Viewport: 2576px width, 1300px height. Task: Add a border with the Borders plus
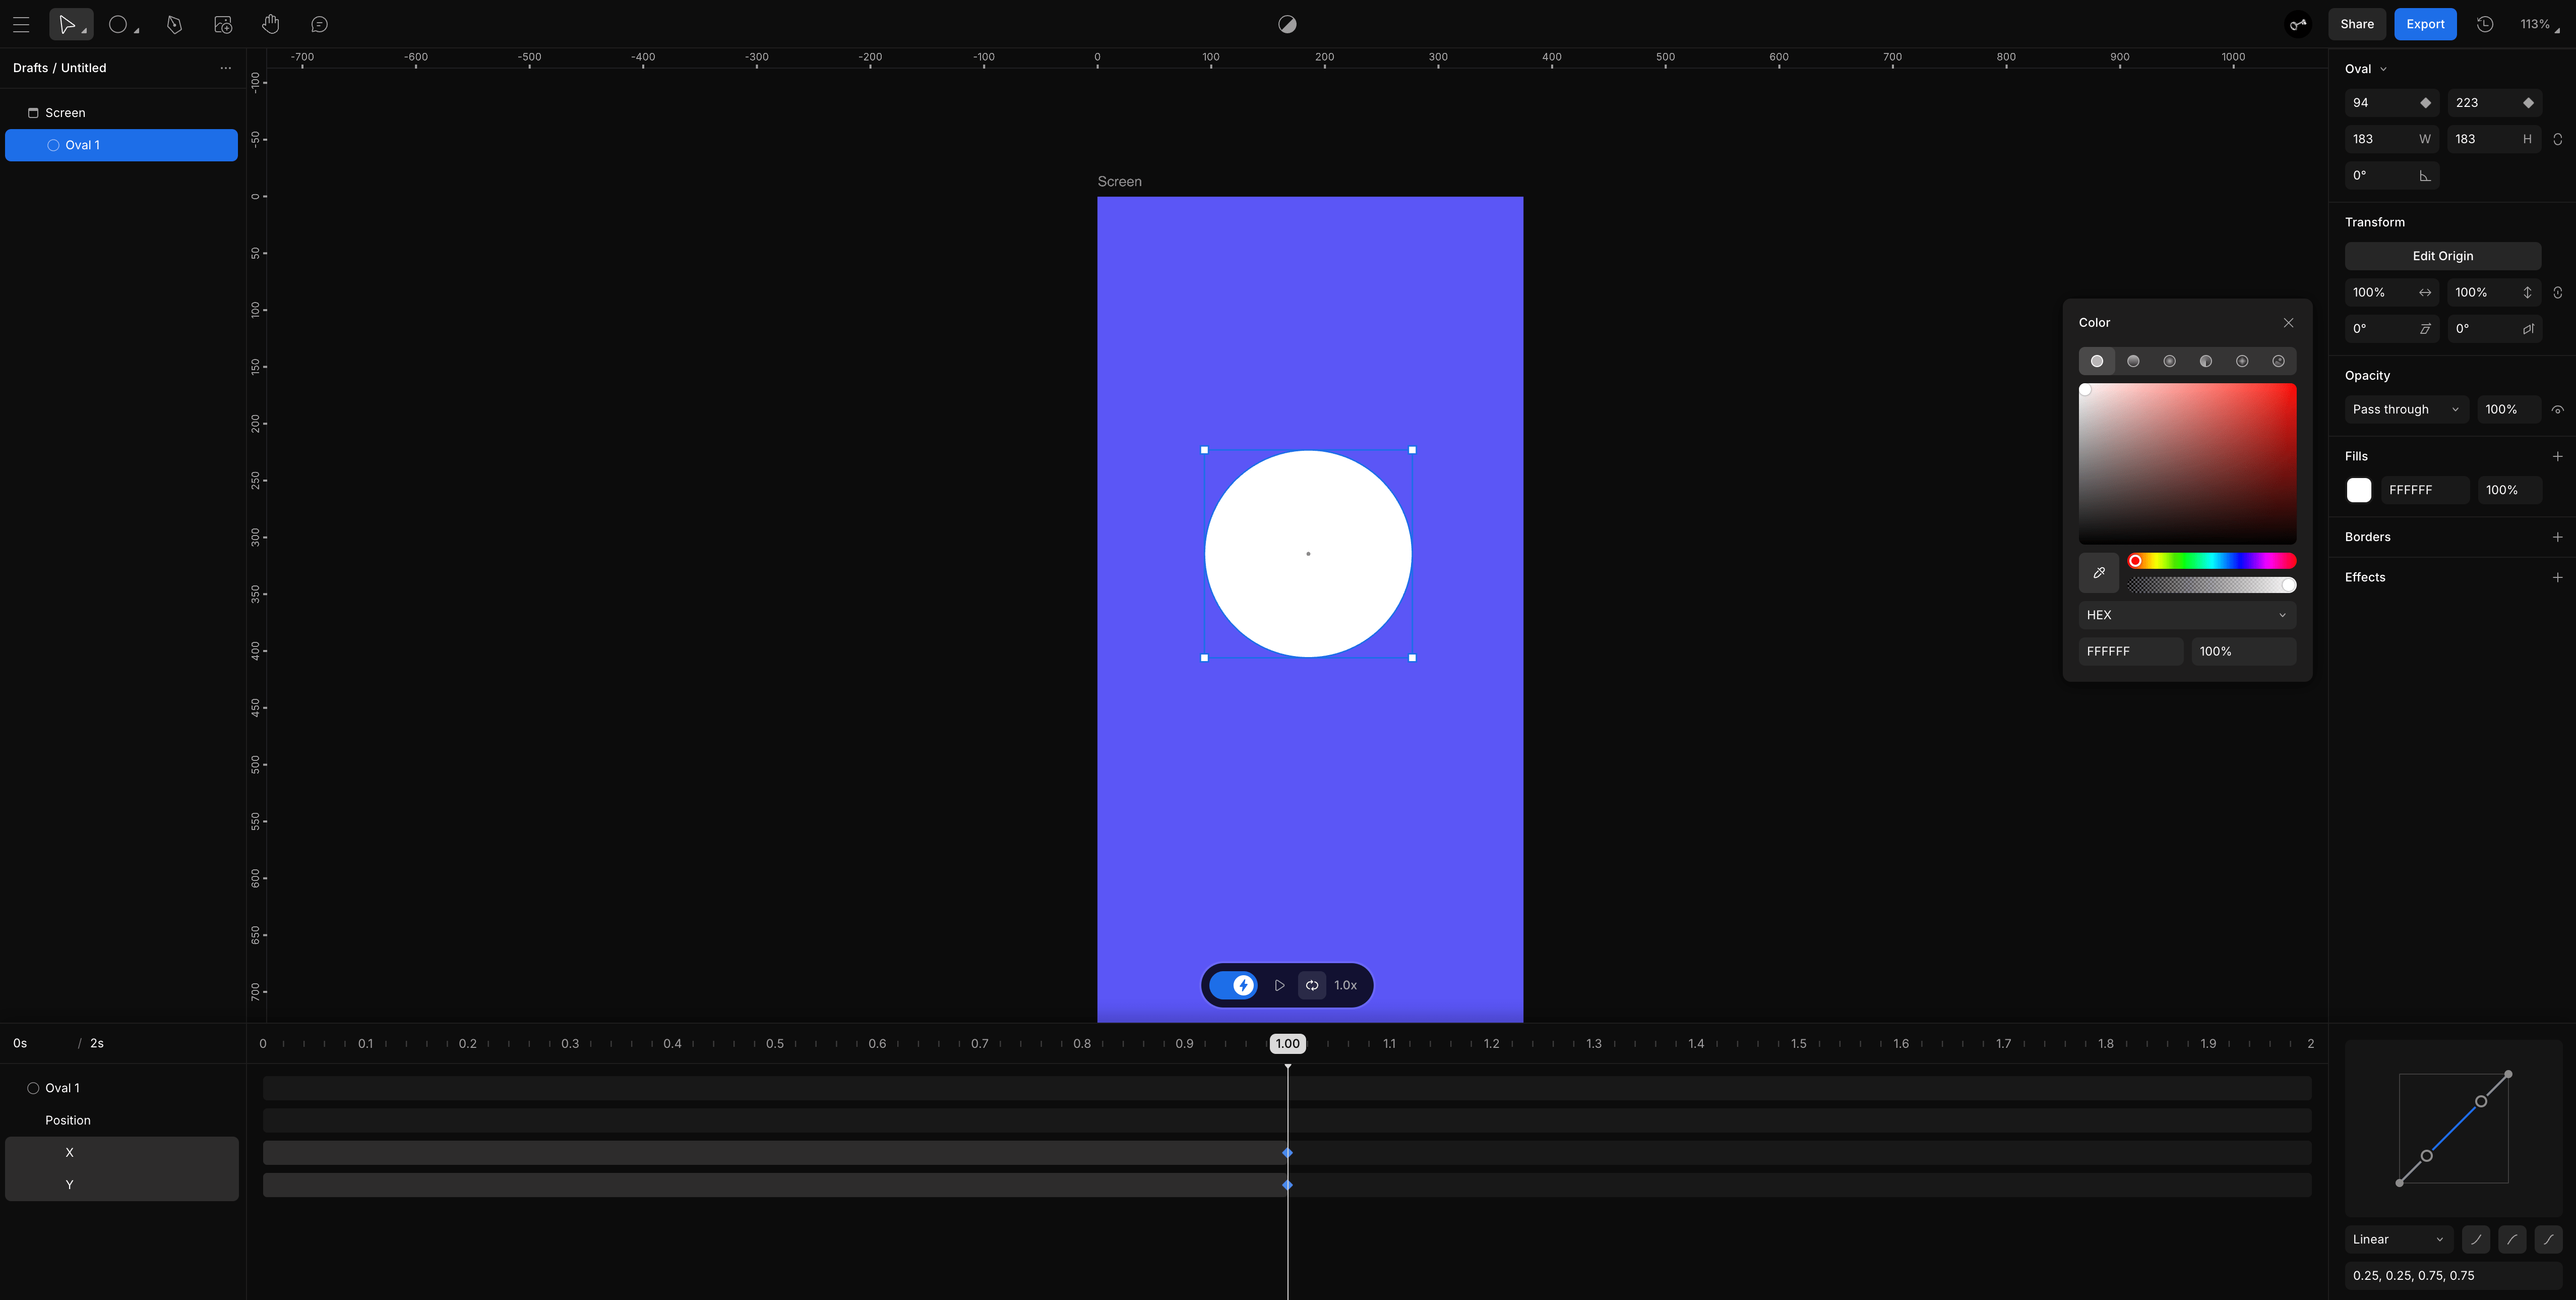(2557, 537)
